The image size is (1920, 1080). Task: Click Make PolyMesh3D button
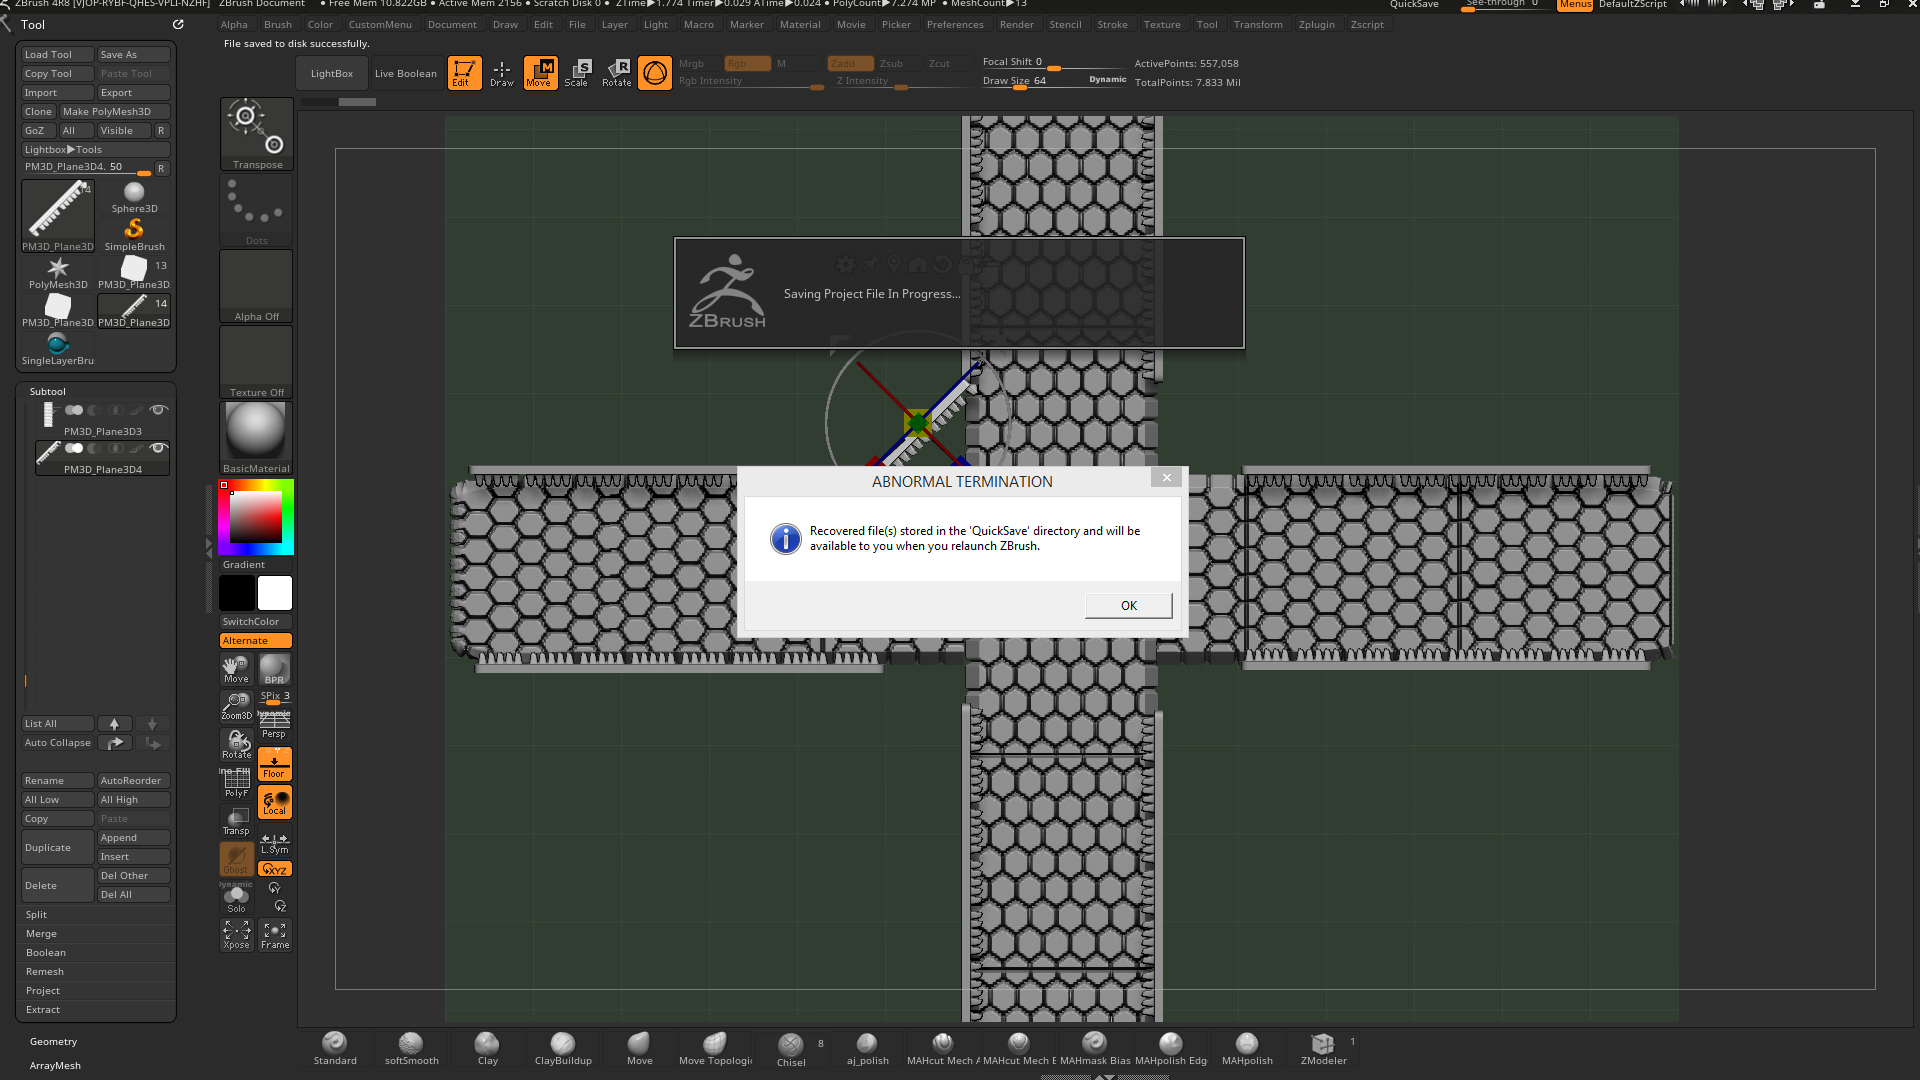(114, 111)
